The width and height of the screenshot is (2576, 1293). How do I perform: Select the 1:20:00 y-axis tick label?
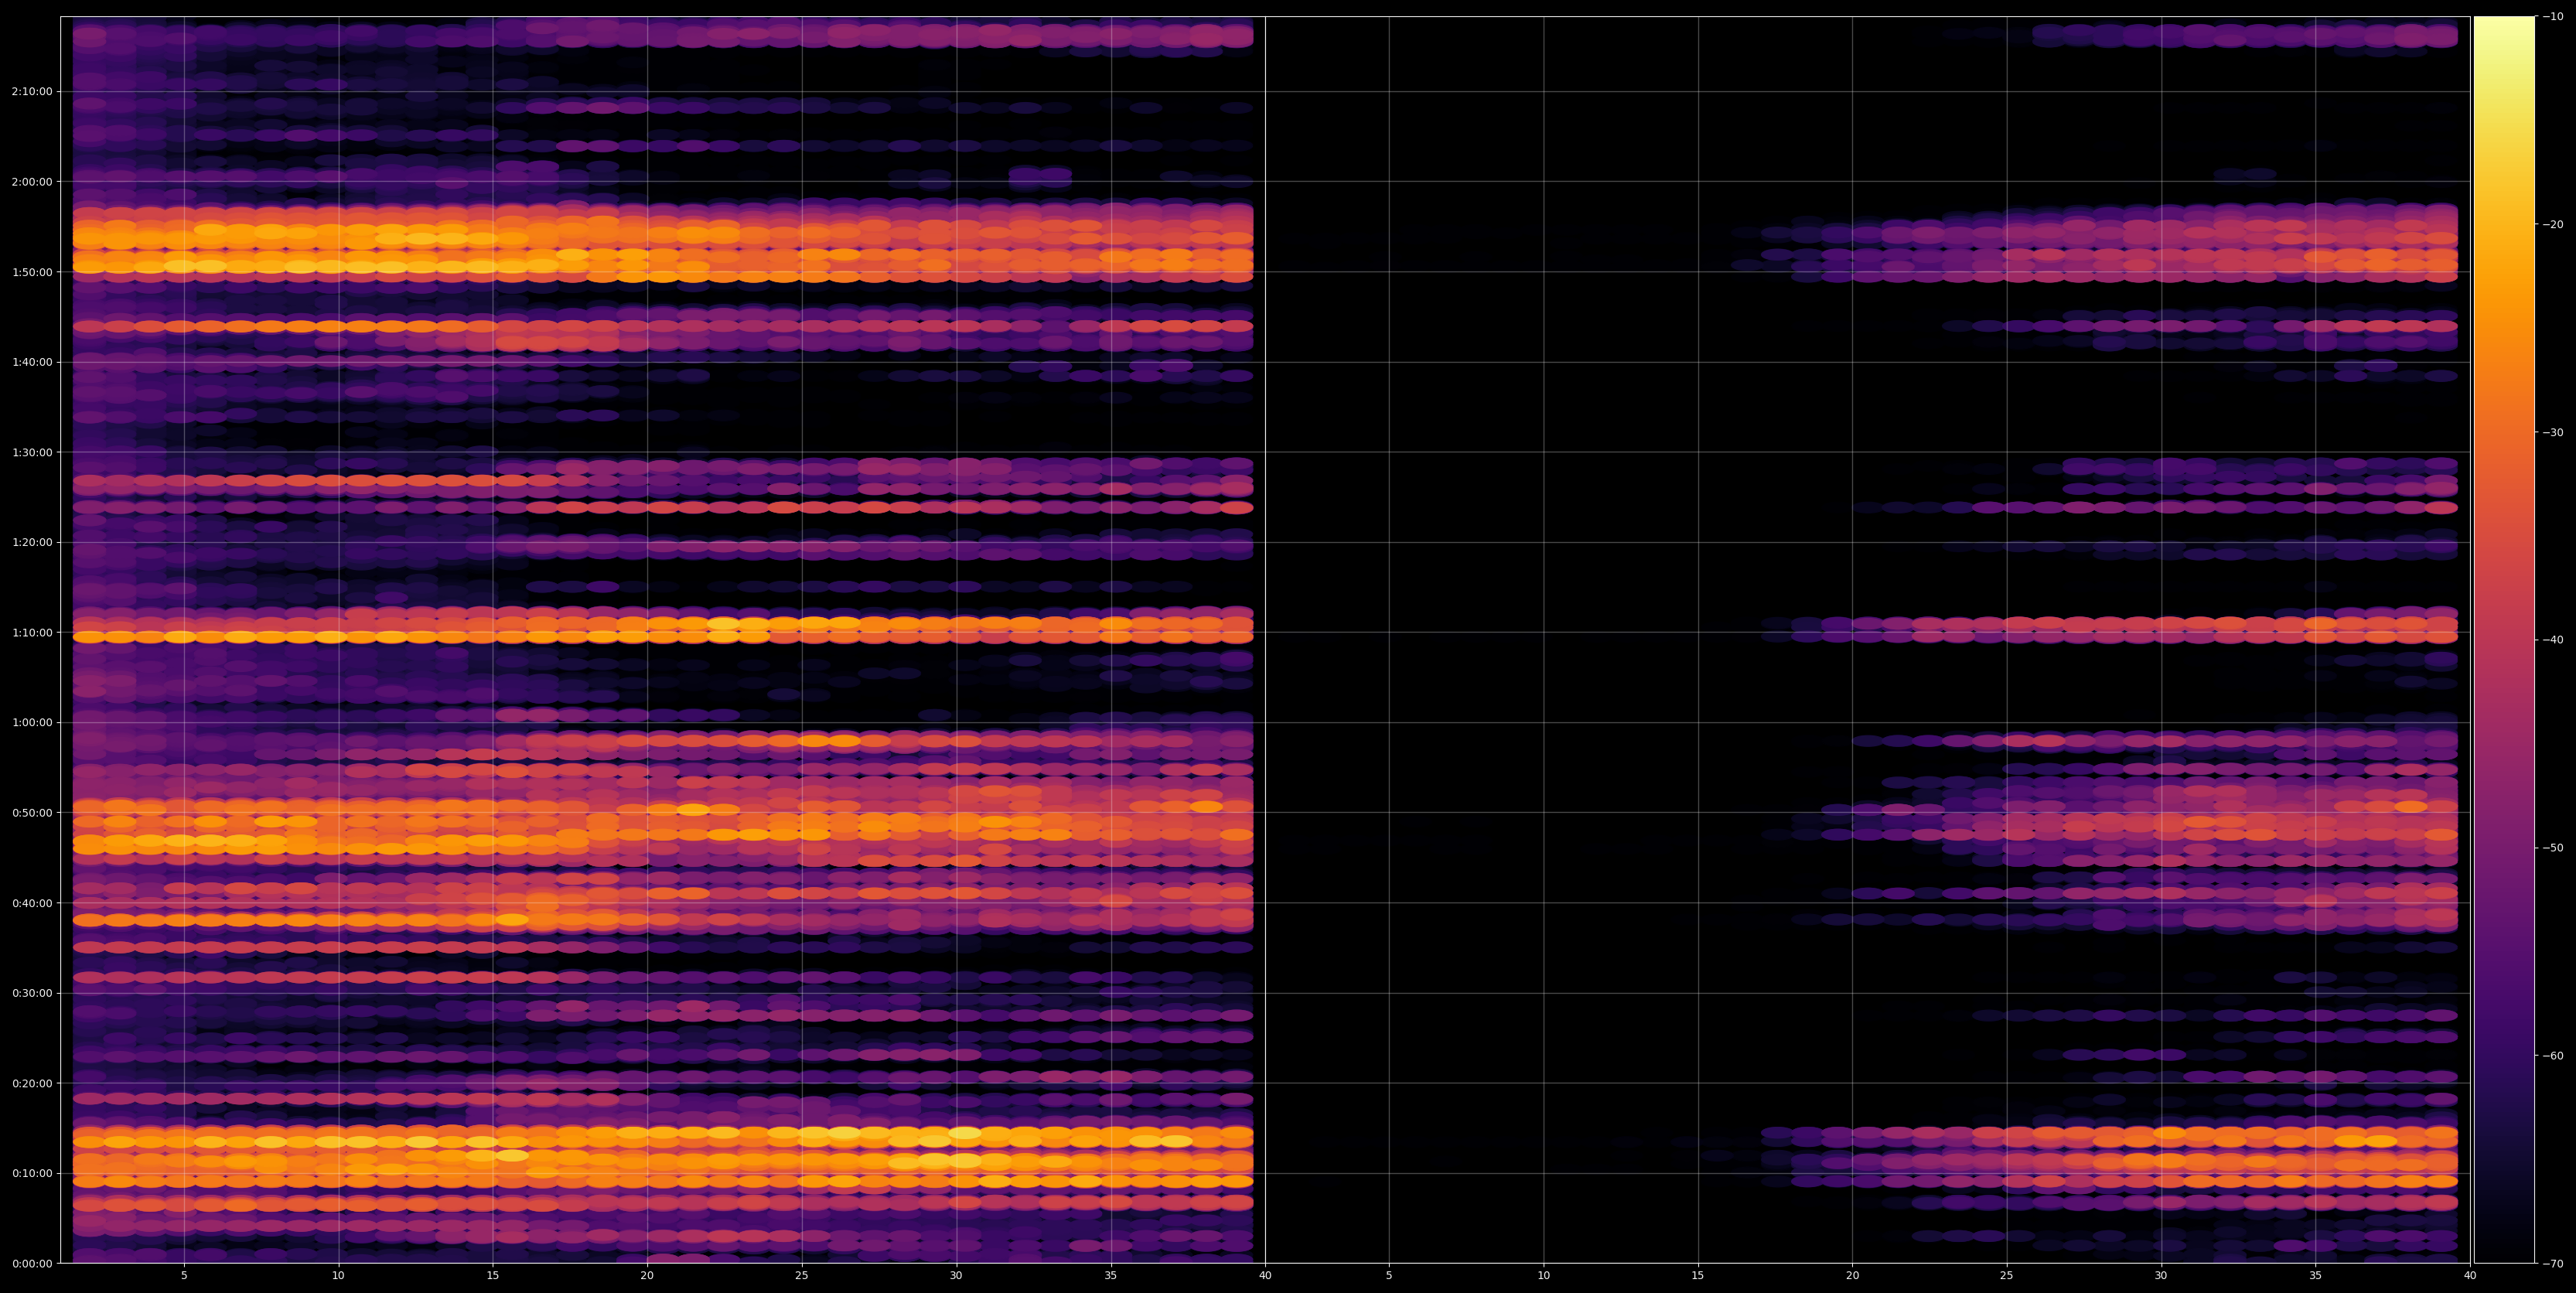click(x=32, y=543)
